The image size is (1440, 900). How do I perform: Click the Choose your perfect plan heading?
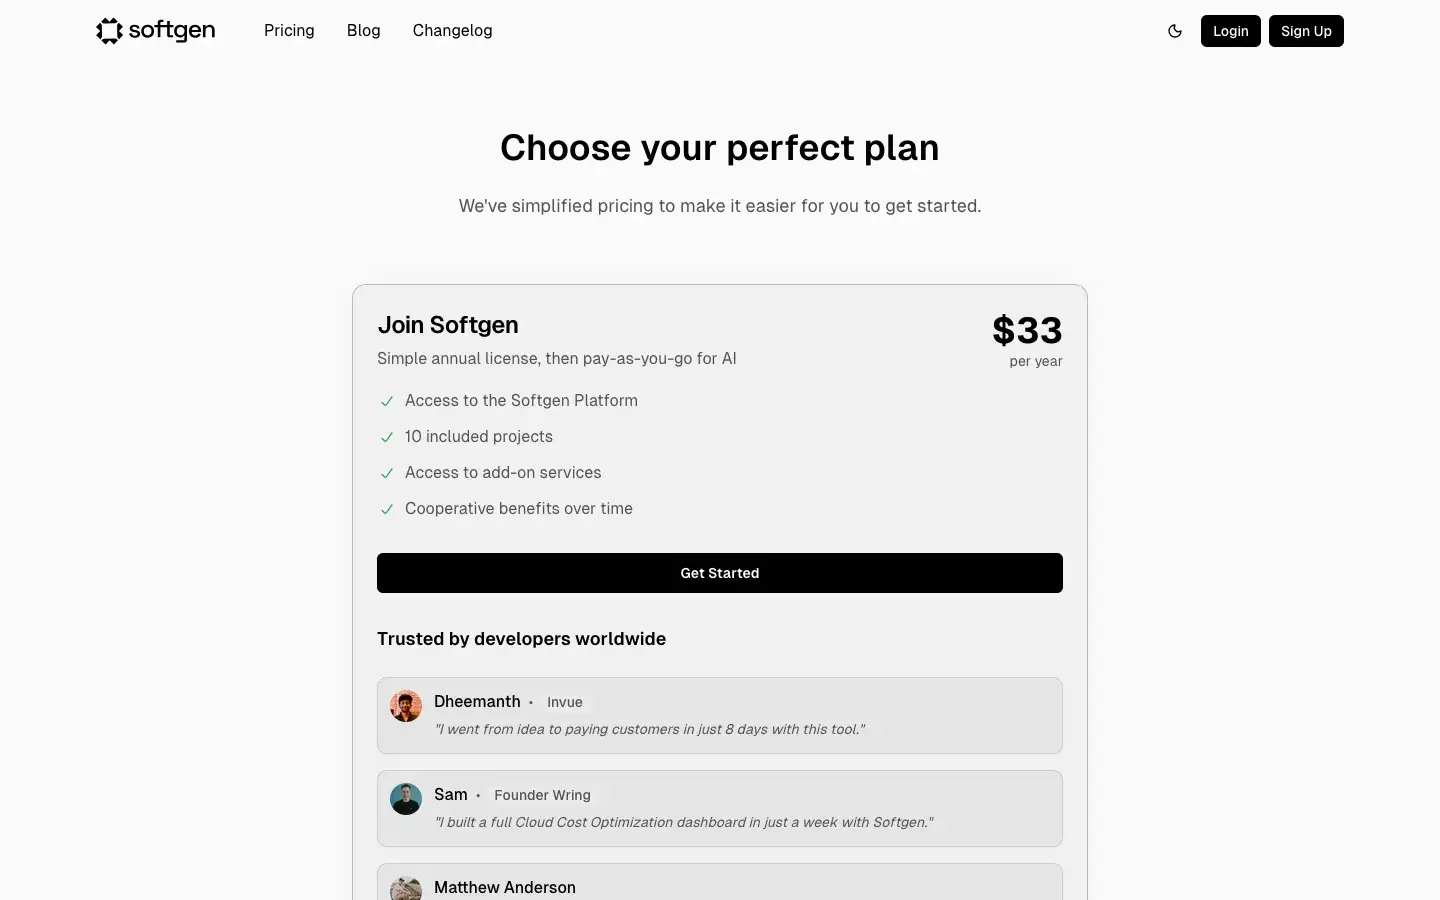(x=719, y=147)
